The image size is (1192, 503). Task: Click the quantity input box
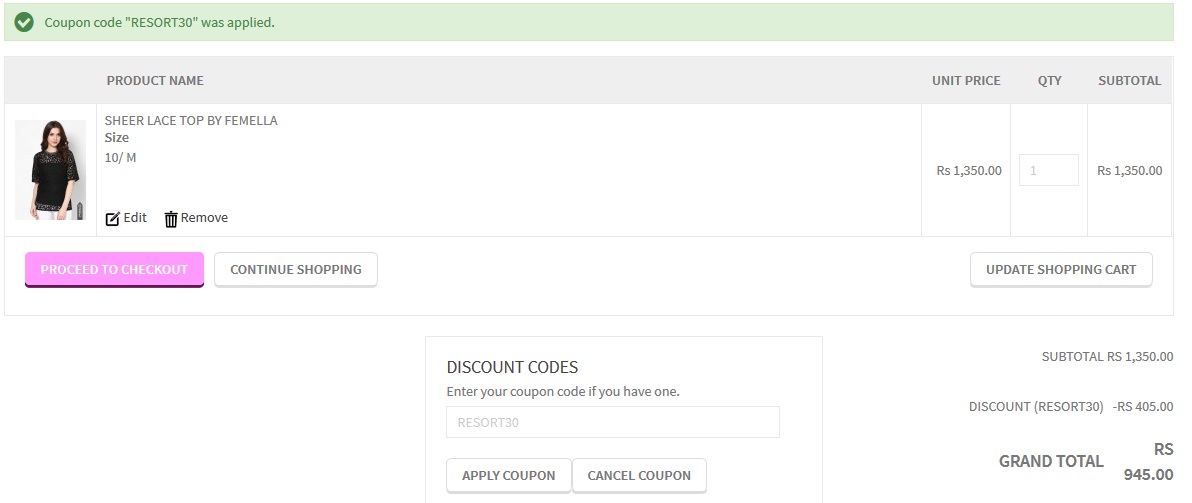pyautogui.click(x=1048, y=170)
